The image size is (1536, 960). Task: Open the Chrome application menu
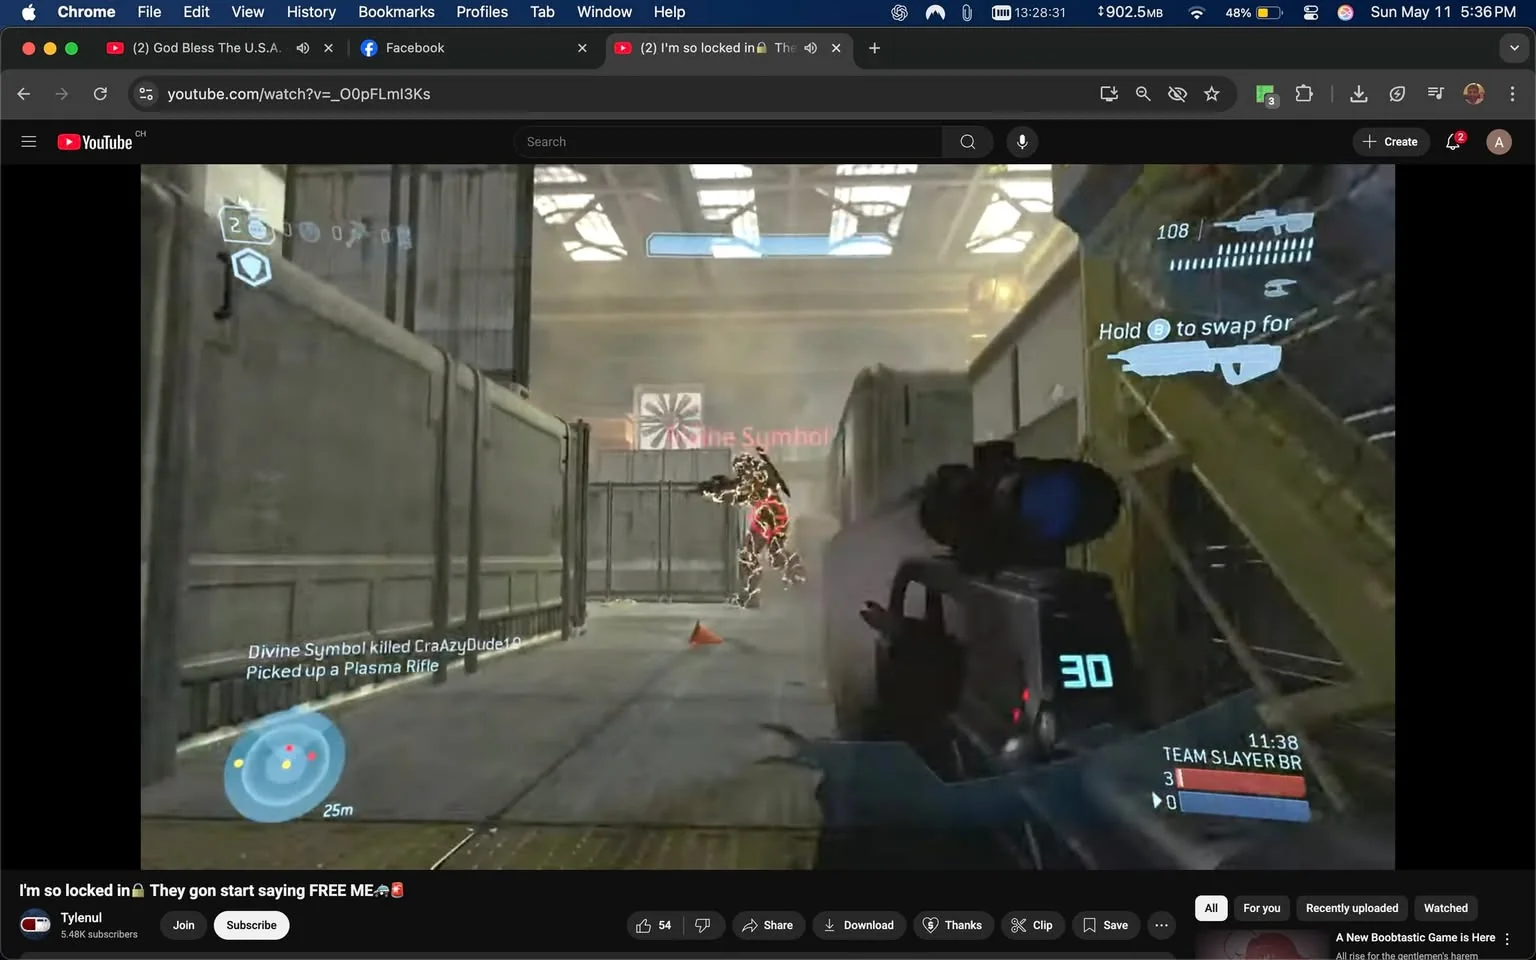pyautogui.click(x=86, y=12)
